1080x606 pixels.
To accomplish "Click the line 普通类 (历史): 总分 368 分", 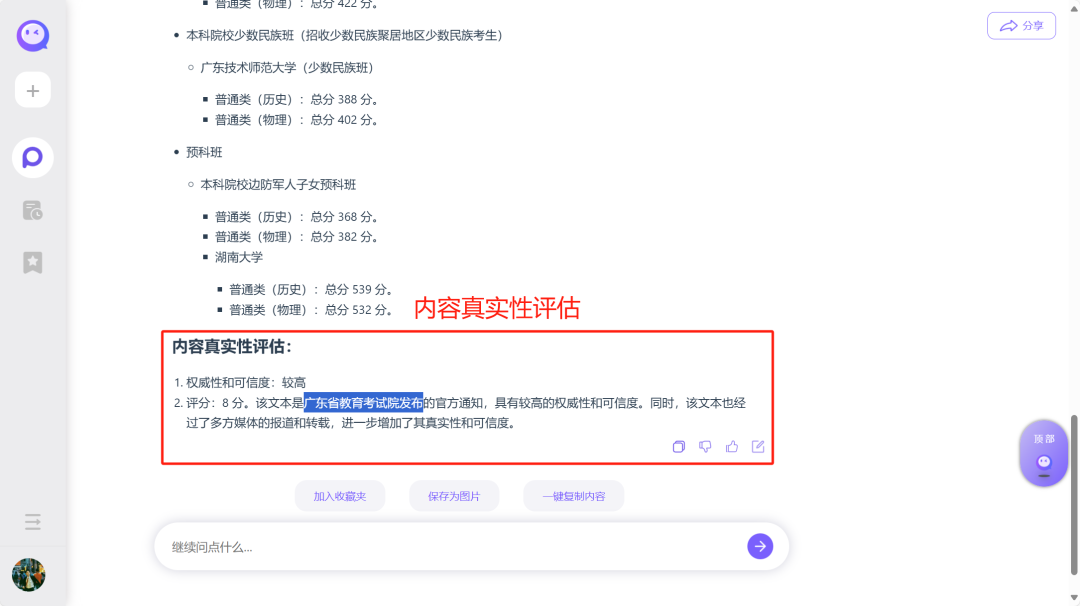I will (296, 217).
